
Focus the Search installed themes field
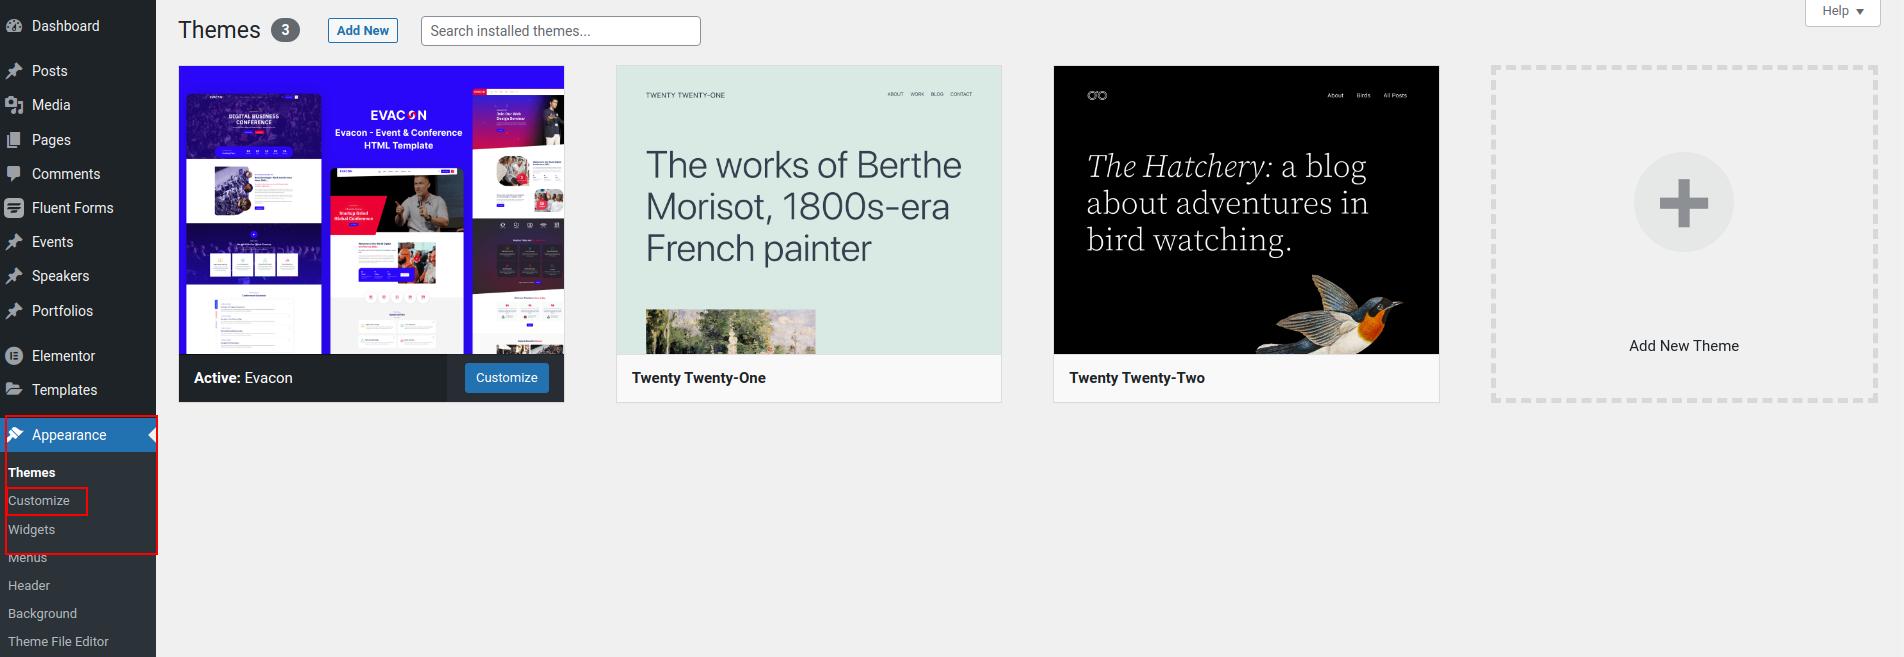pos(561,31)
